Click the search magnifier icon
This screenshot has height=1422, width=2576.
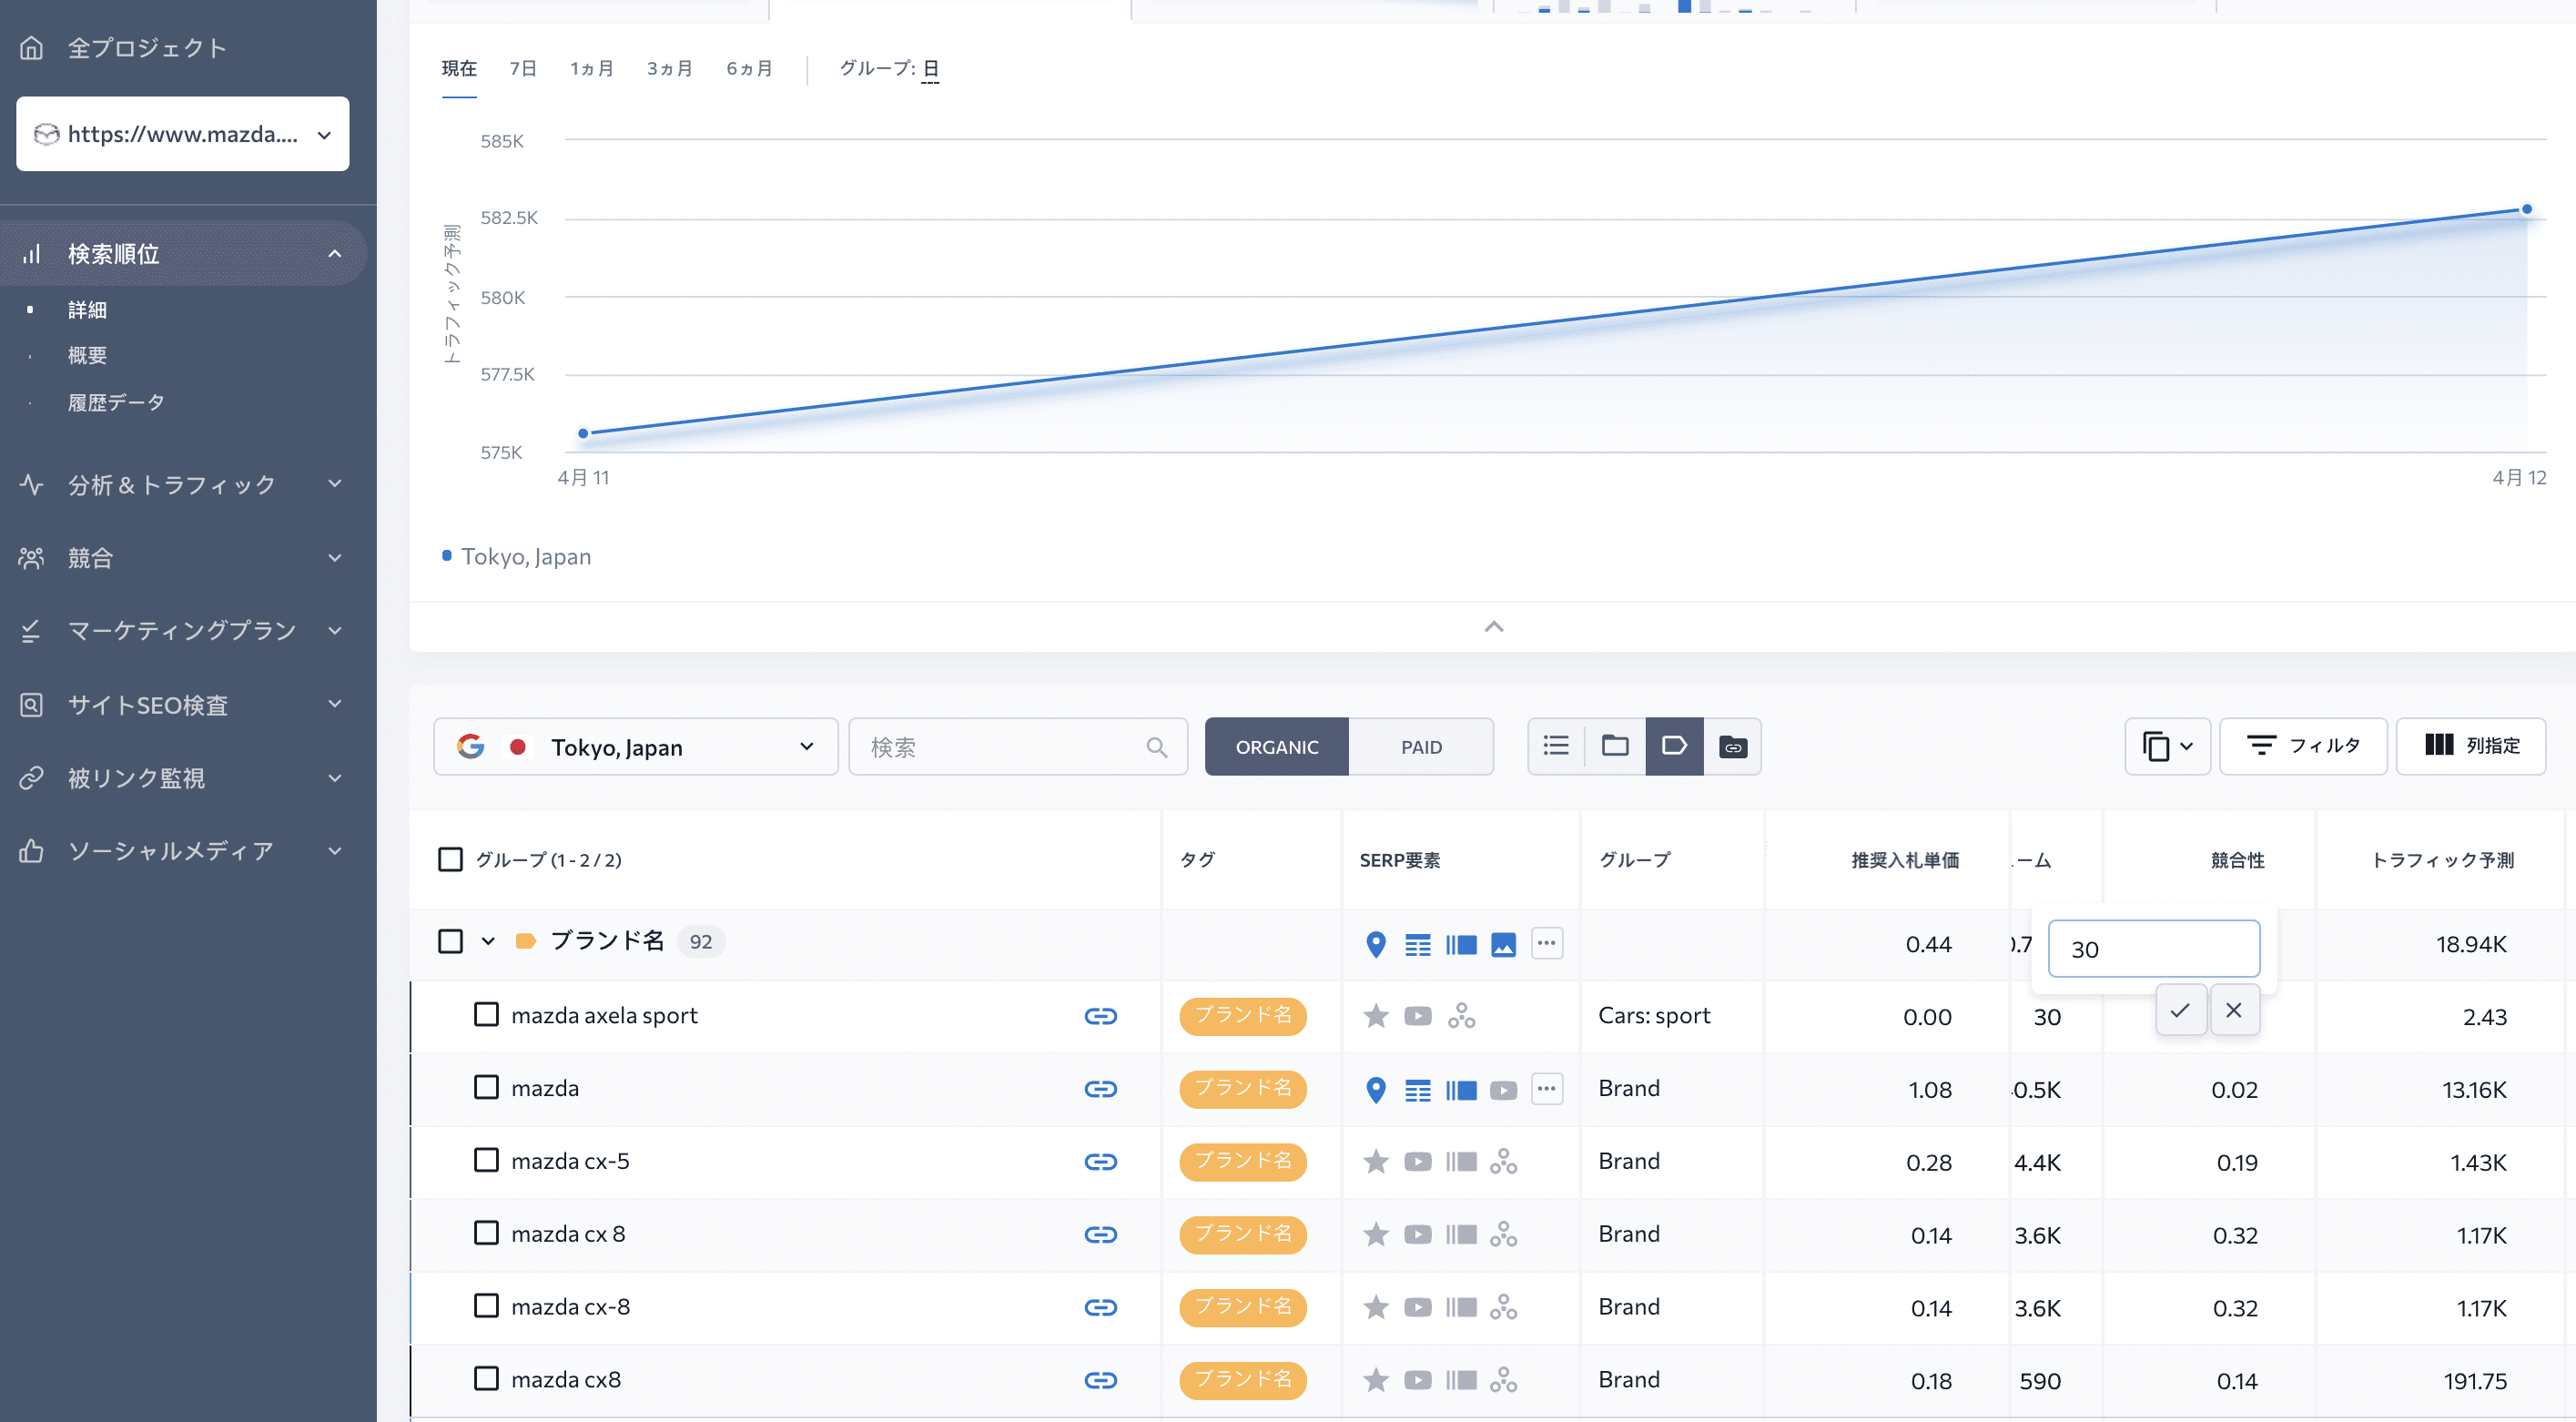click(x=1157, y=747)
